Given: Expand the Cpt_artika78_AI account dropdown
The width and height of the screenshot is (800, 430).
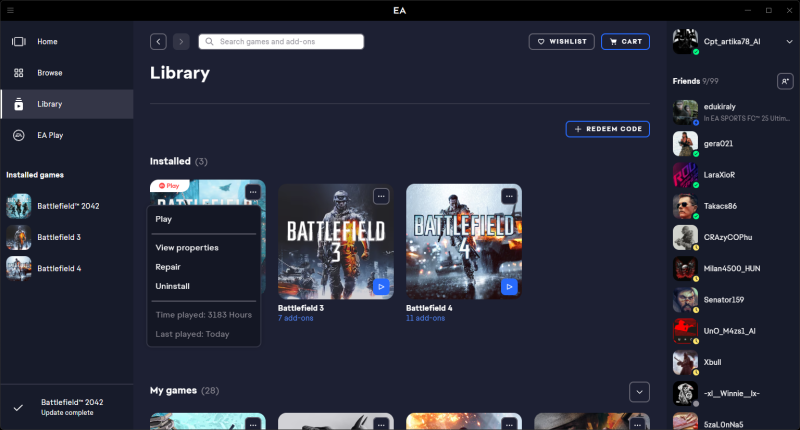Looking at the screenshot, I should point(789,42).
